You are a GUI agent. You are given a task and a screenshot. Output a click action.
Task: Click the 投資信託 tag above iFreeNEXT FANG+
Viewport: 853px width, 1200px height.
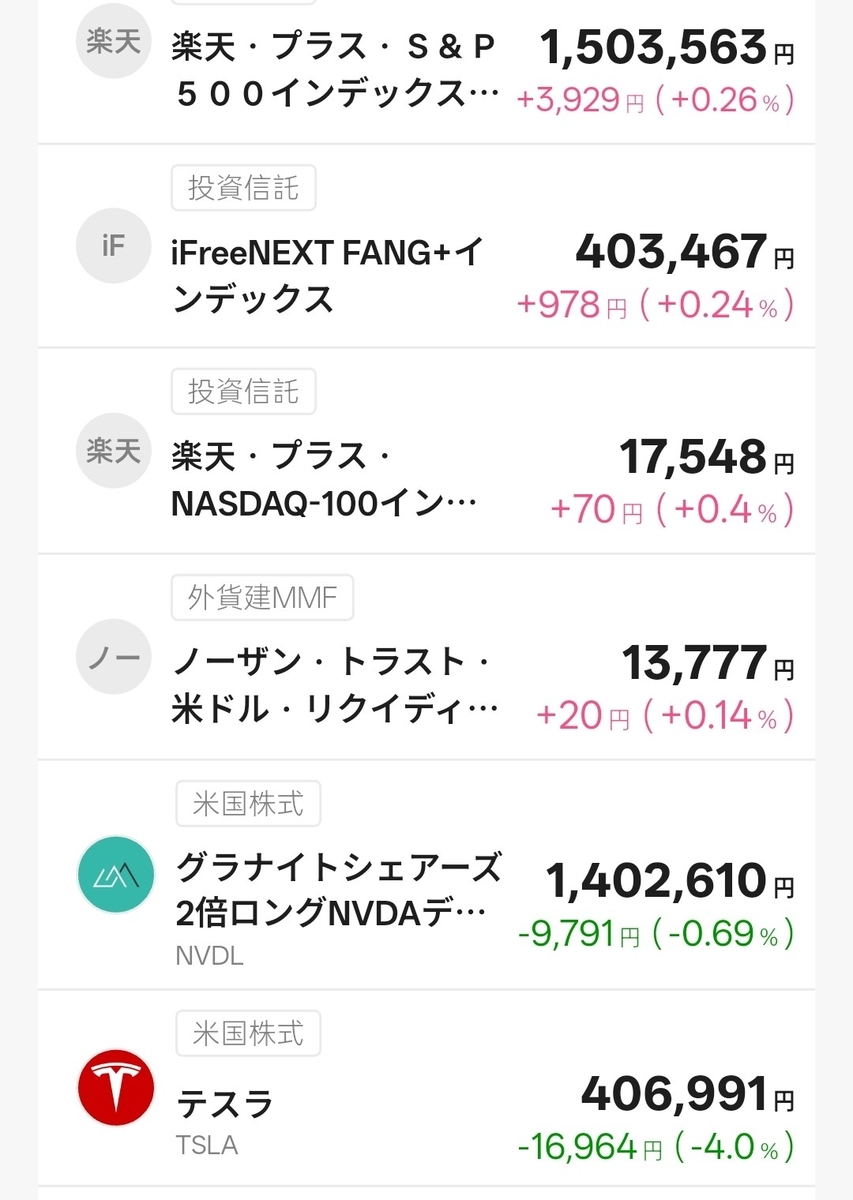coord(243,188)
